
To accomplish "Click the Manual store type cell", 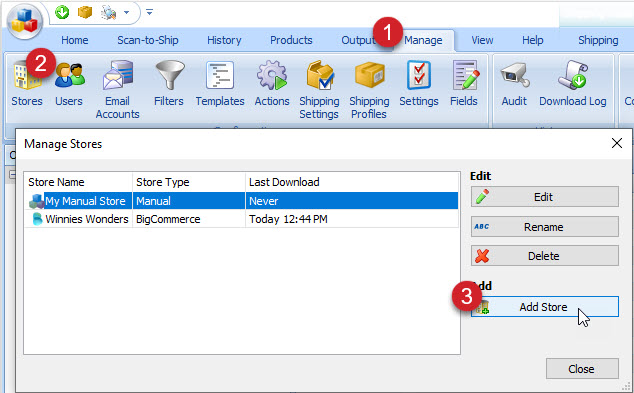I will (x=188, y=201).
